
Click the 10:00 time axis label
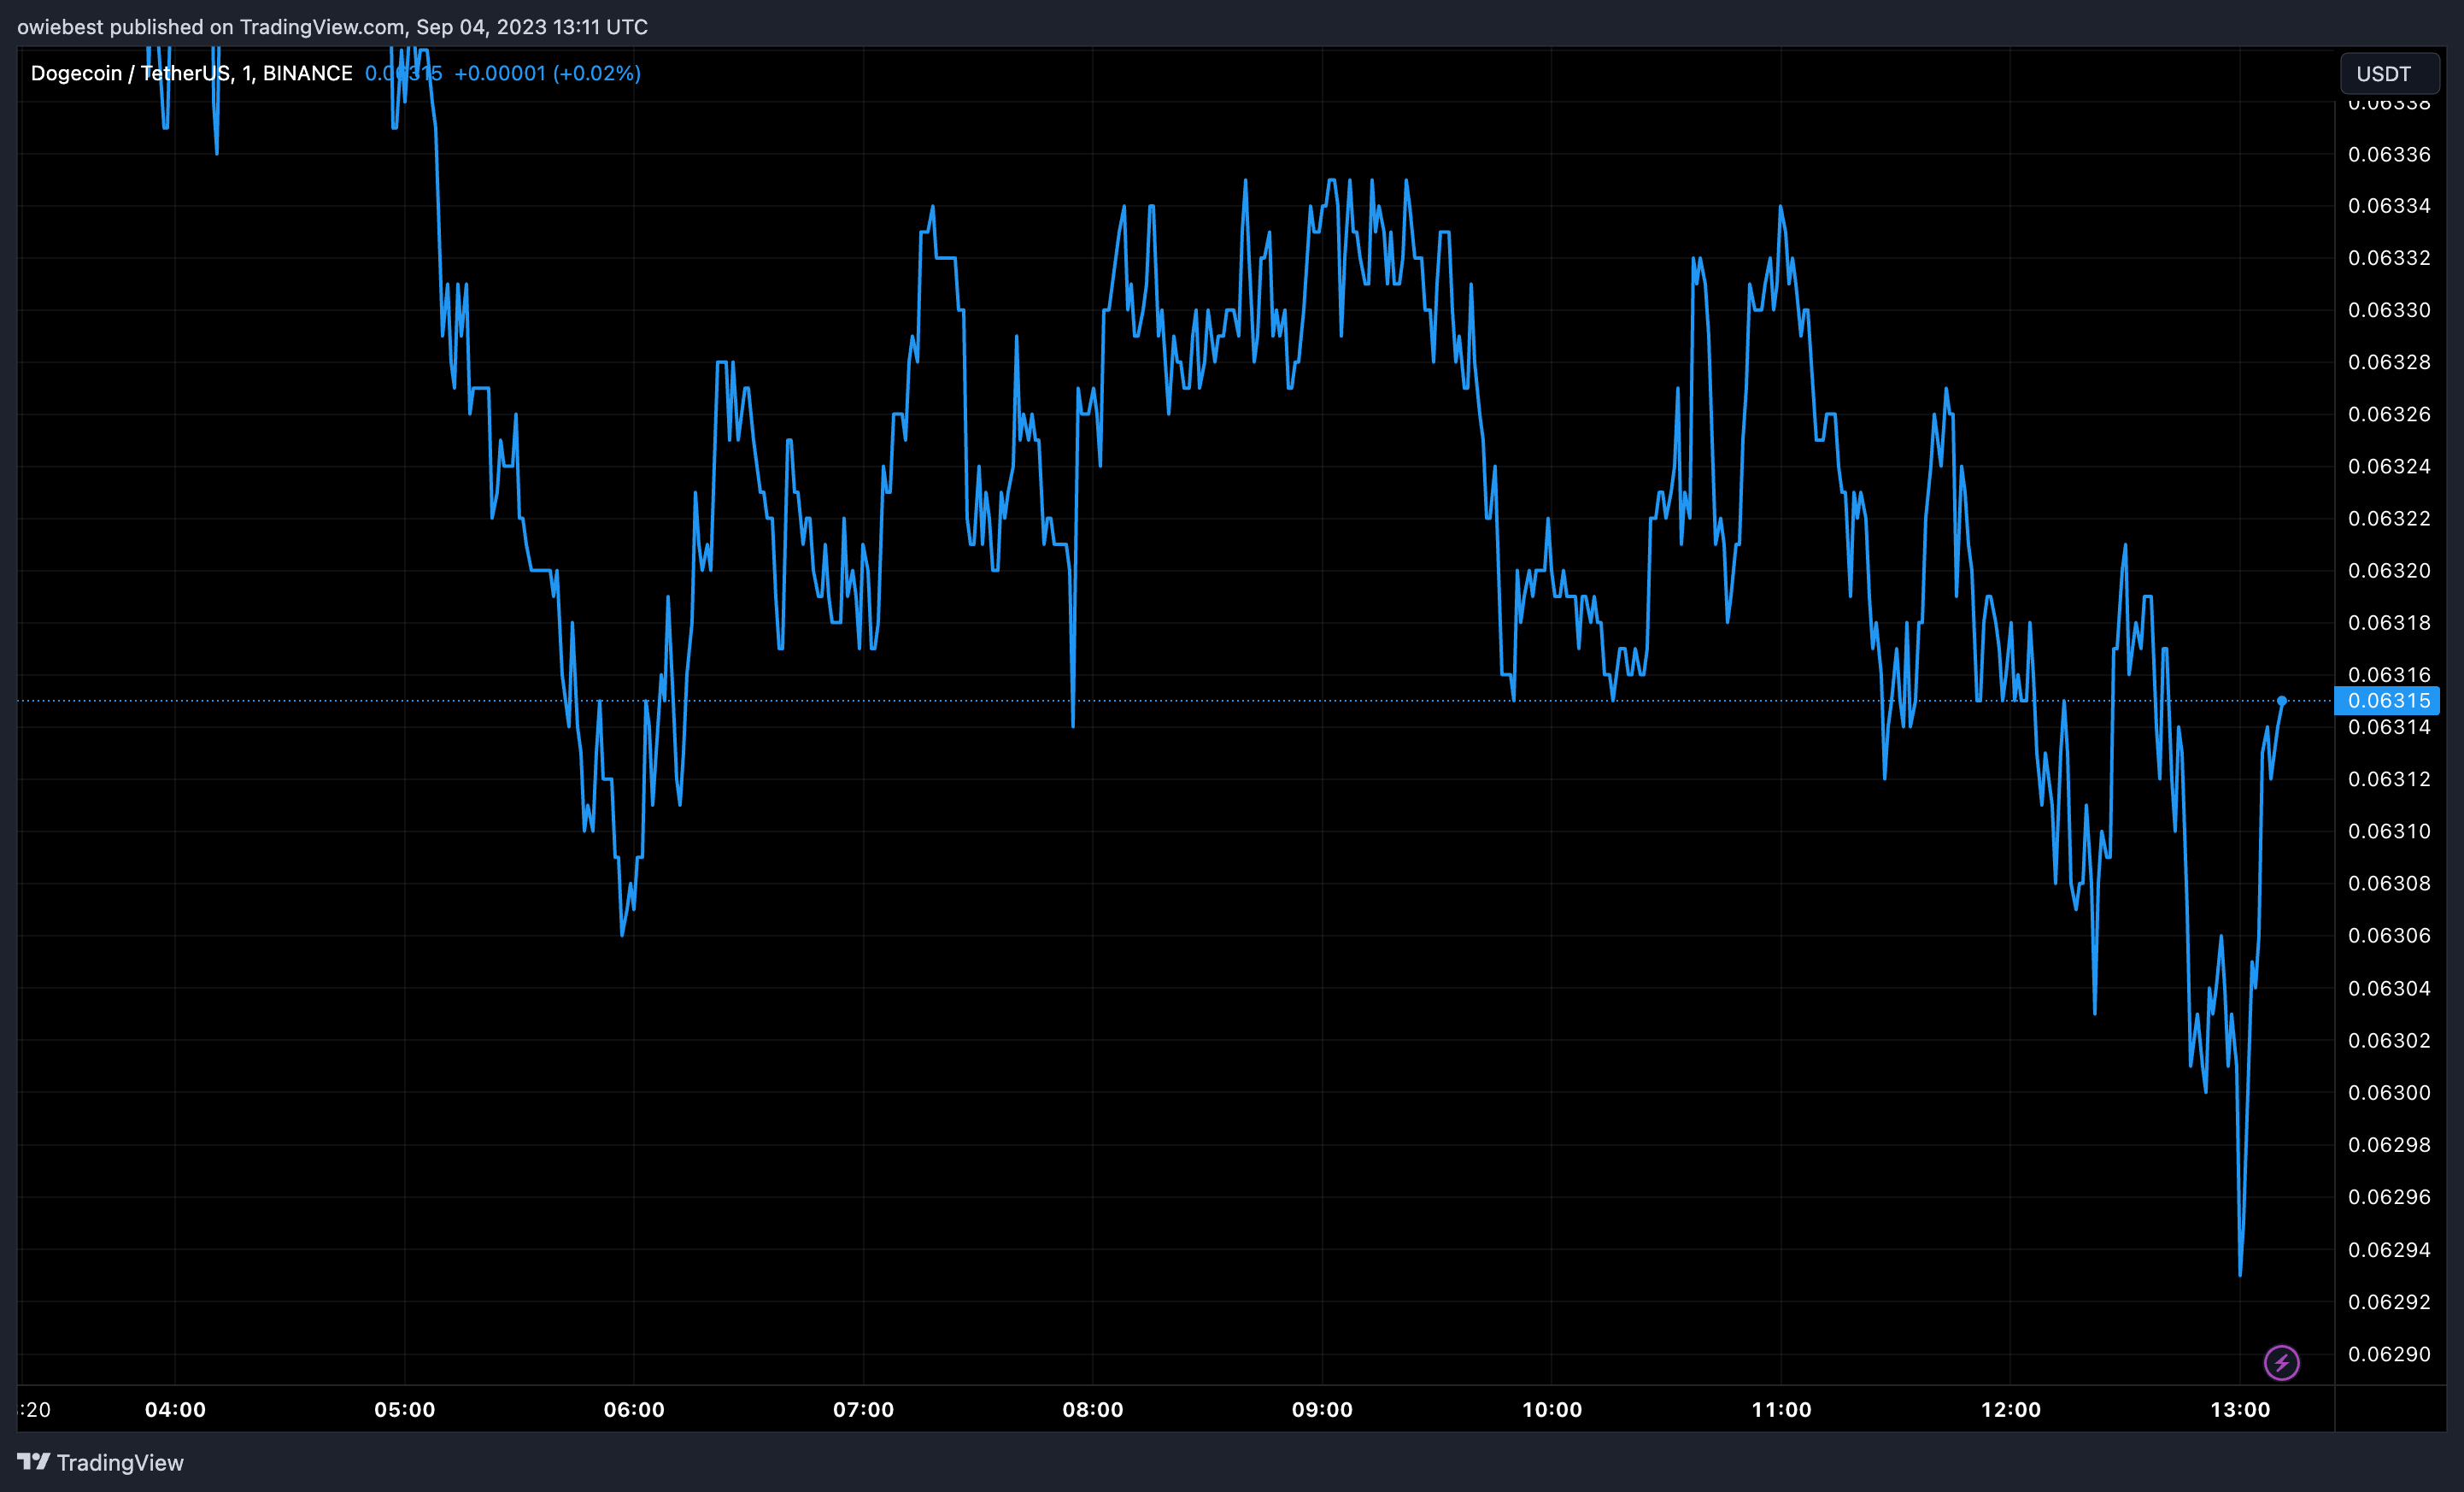coord(1551,1409)
